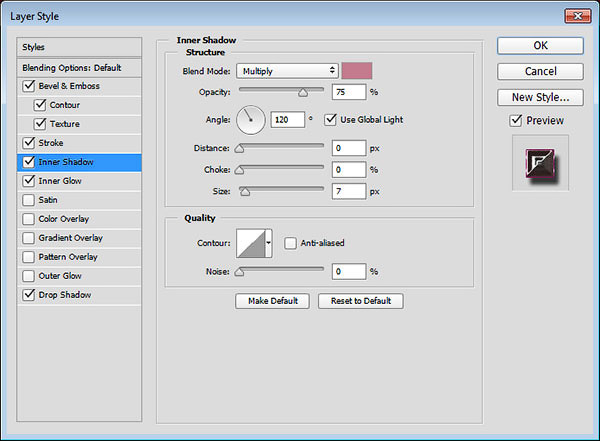Uncheck the Inner Shadow checkbox
This screenshot has height=441, width=600.
pyautogui.click(x=29, y=162)
